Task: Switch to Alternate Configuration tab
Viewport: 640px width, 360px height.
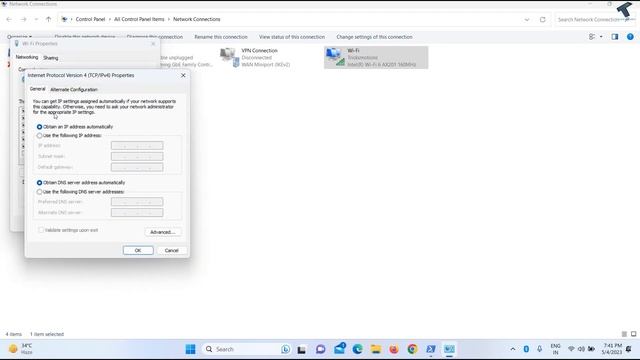Action: coord(74,89)
